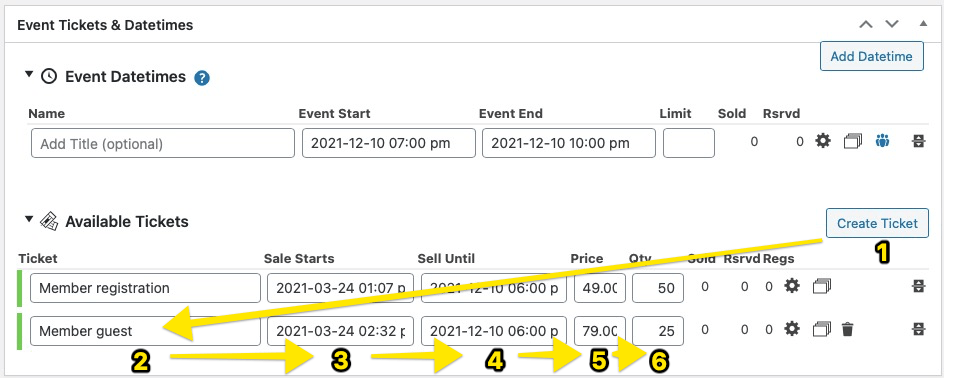Edit Sale Starts for Member registration
964x378 pixels.
[x=341, y=288]
